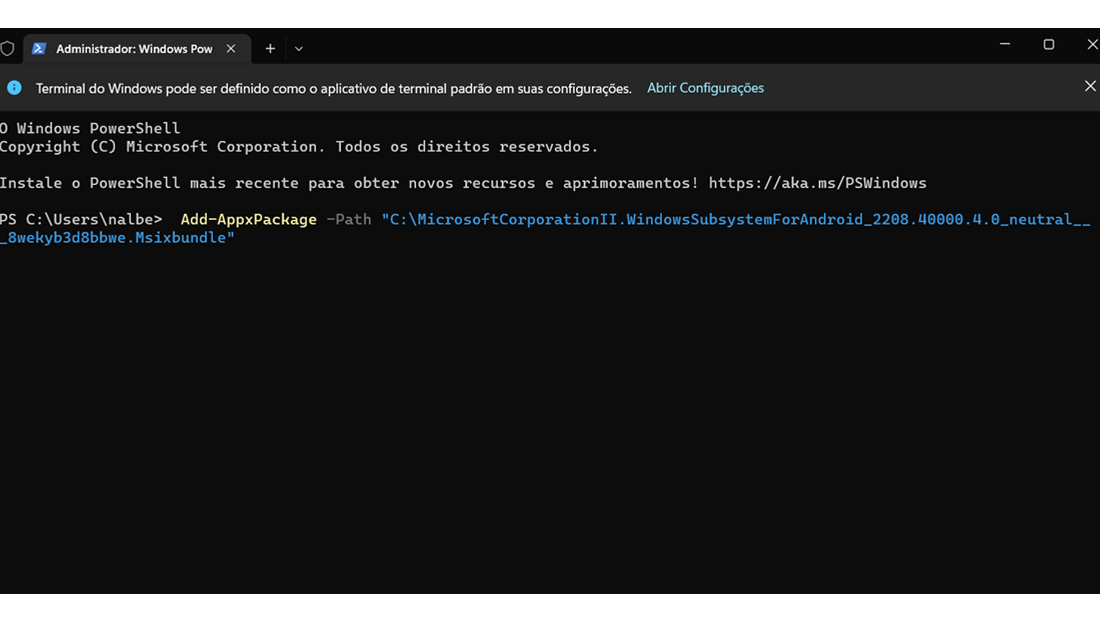
Task: Click the -Path parameter in command
Action: 349,220
